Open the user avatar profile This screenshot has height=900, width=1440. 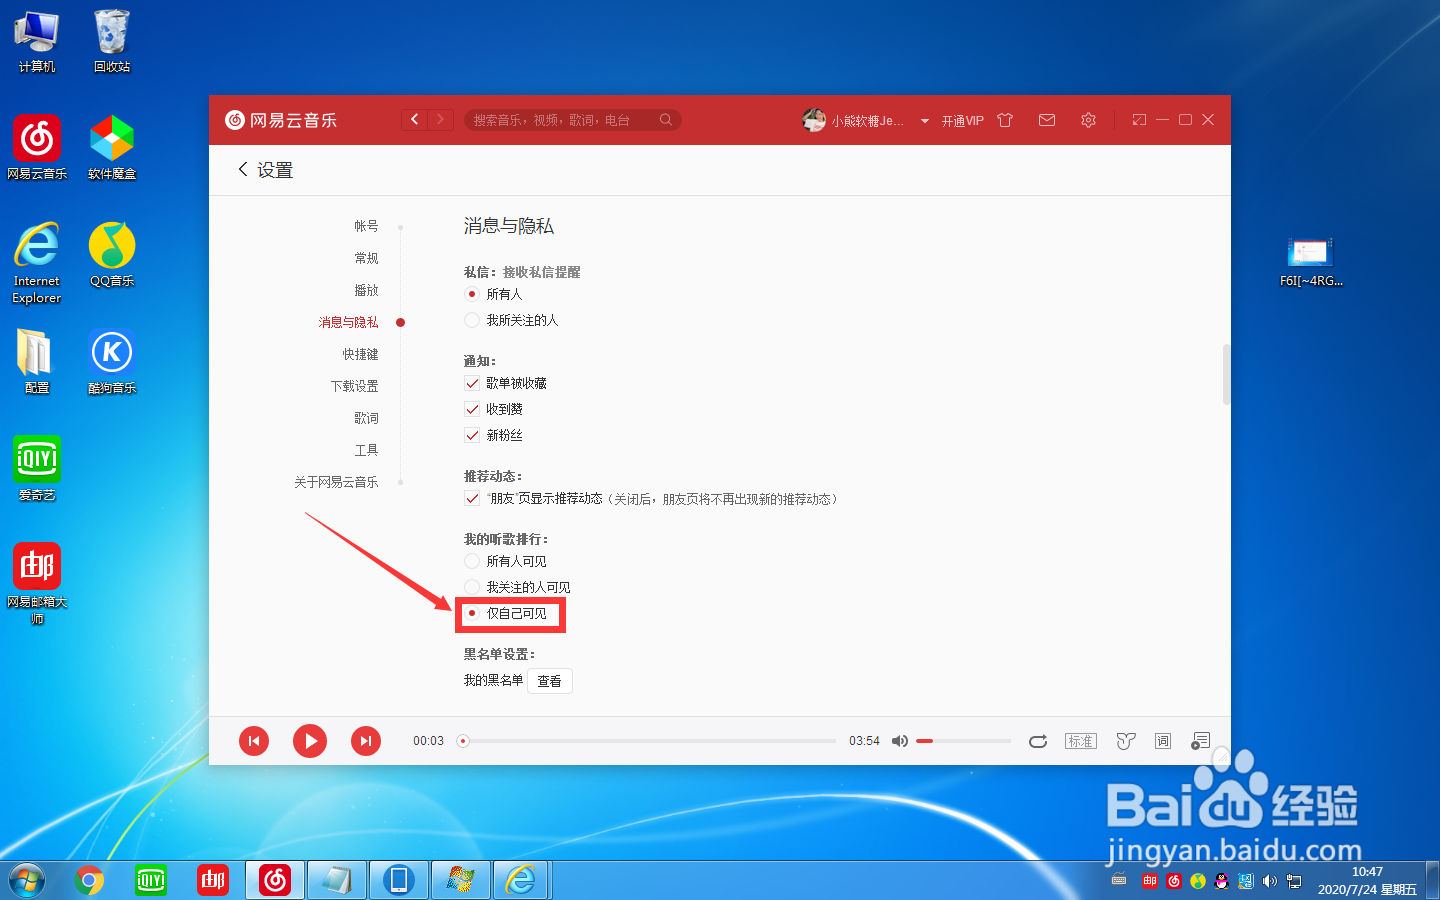[813, 120]
